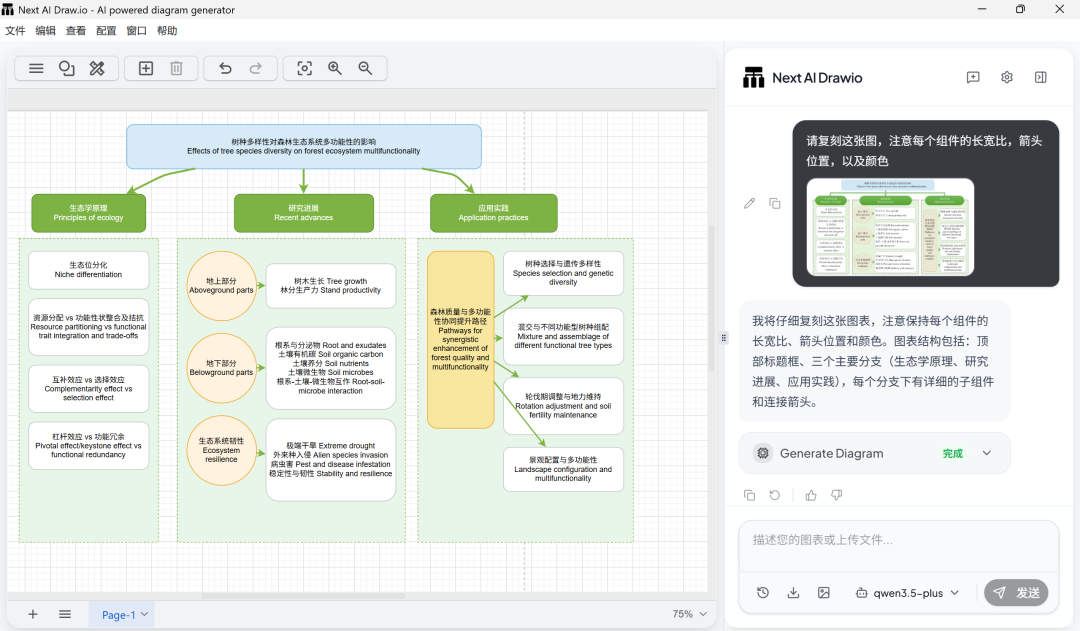This screenshot has height=631, width=1080.
Task: Expand the Generate Diagram result
Action: click(986, 453)
